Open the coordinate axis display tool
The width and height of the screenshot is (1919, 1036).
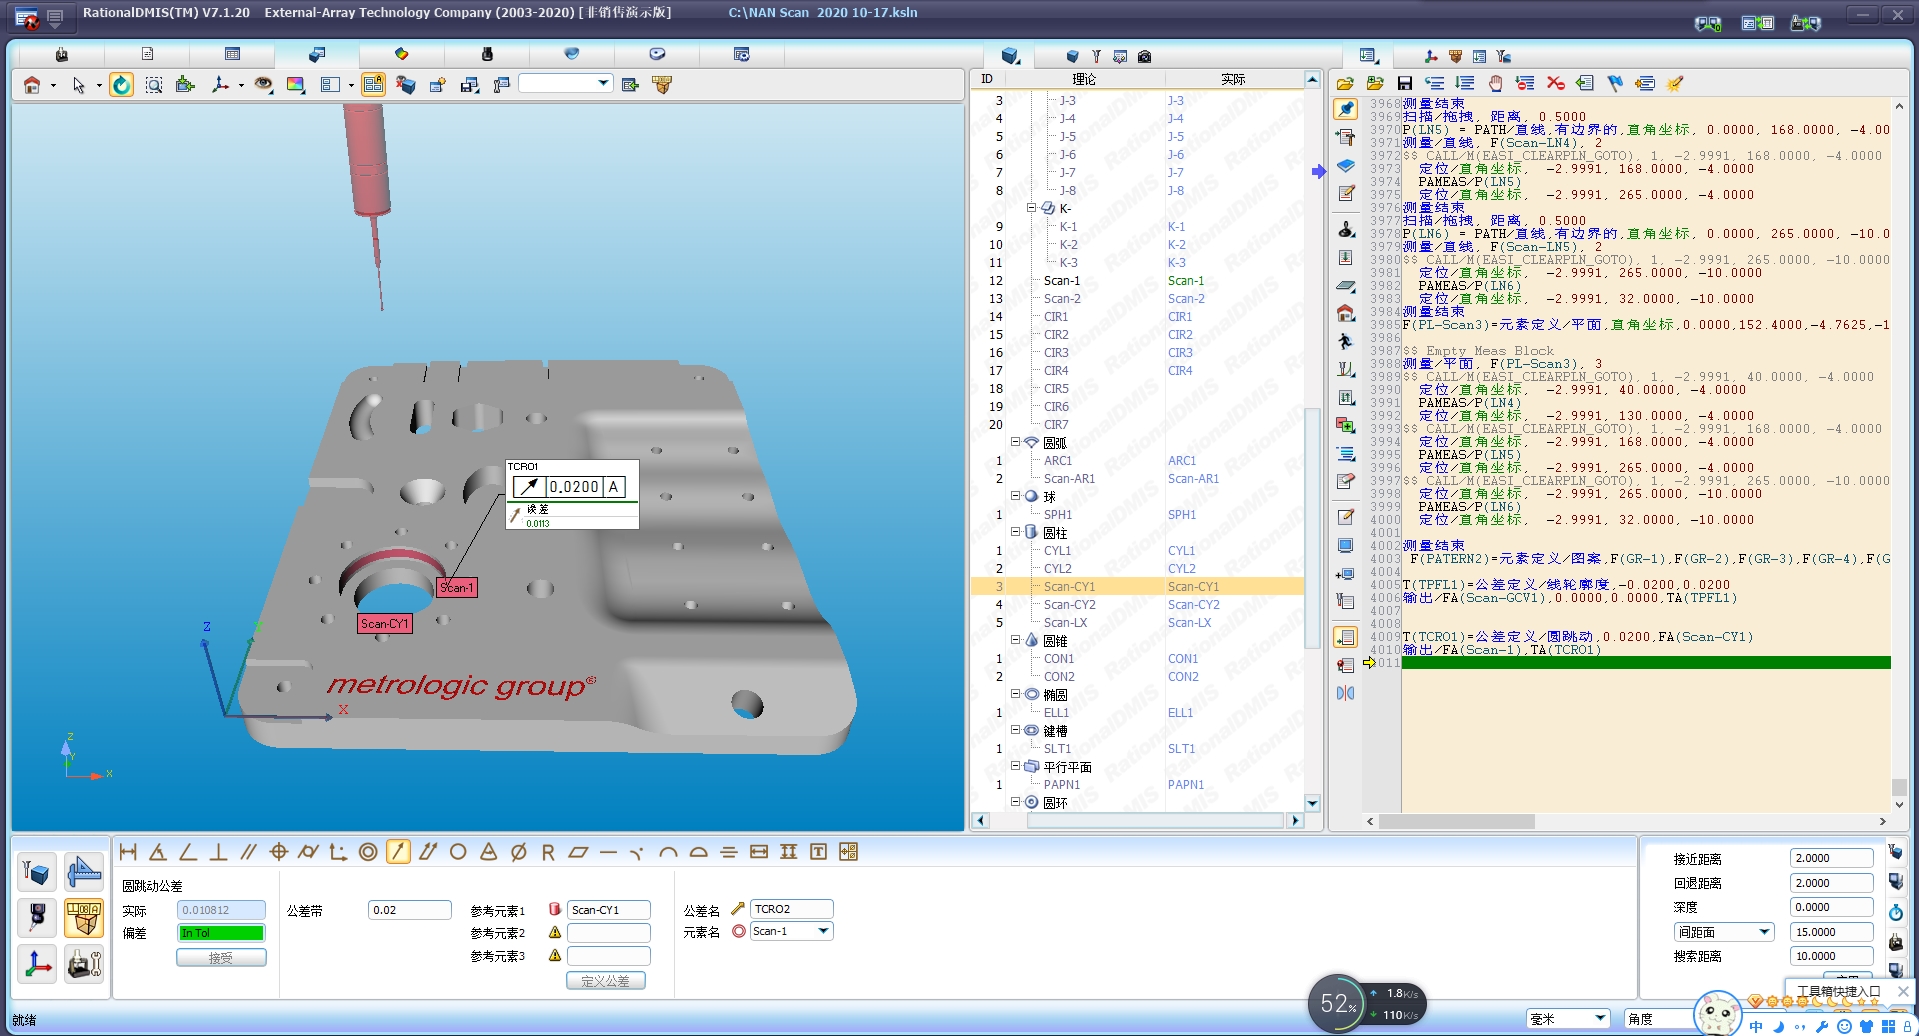click(220, 85)
